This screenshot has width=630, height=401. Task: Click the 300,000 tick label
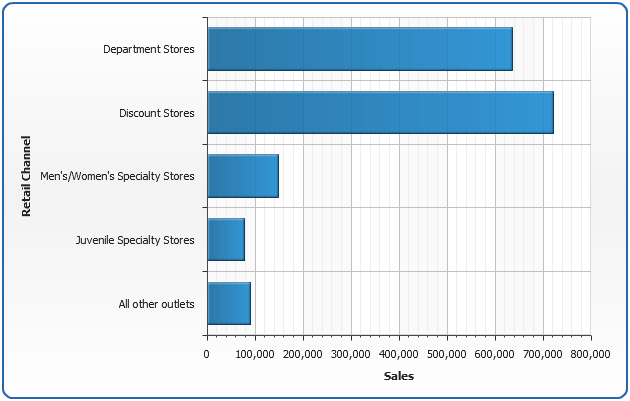coord(351,354)
